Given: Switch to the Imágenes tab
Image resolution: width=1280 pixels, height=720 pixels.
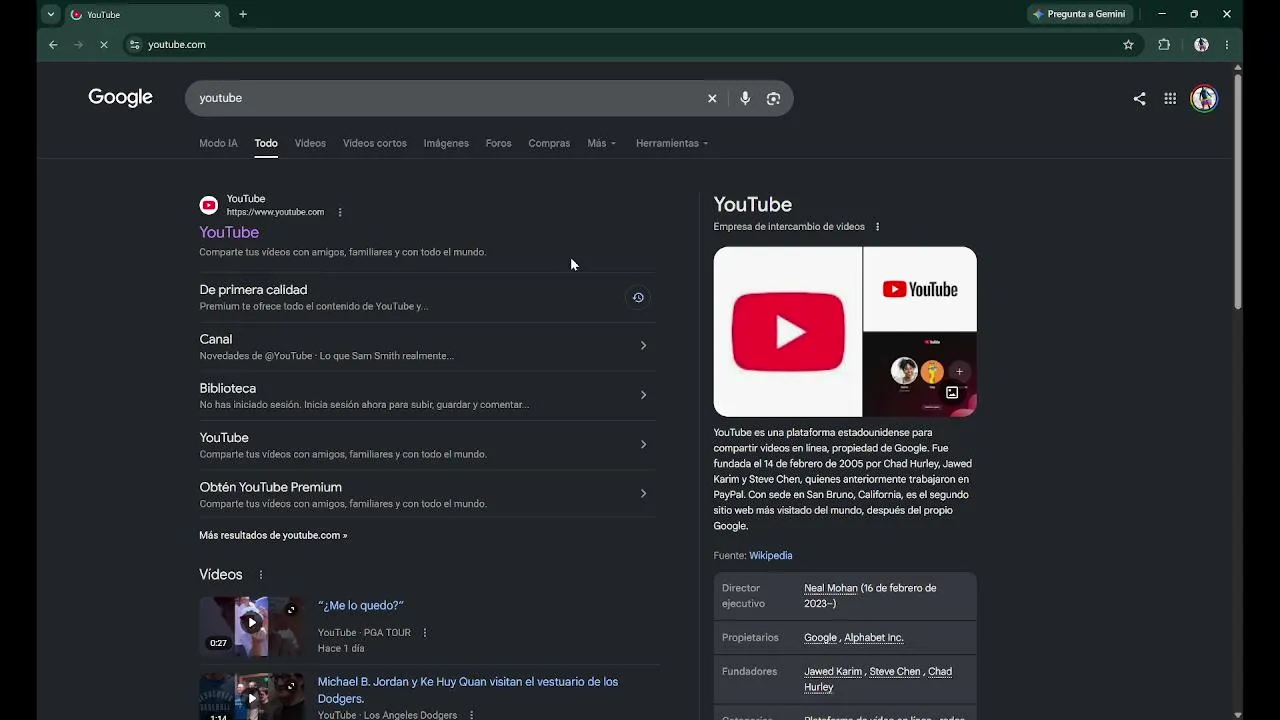Looking at the screenshot, I should [x=446, y=143].
